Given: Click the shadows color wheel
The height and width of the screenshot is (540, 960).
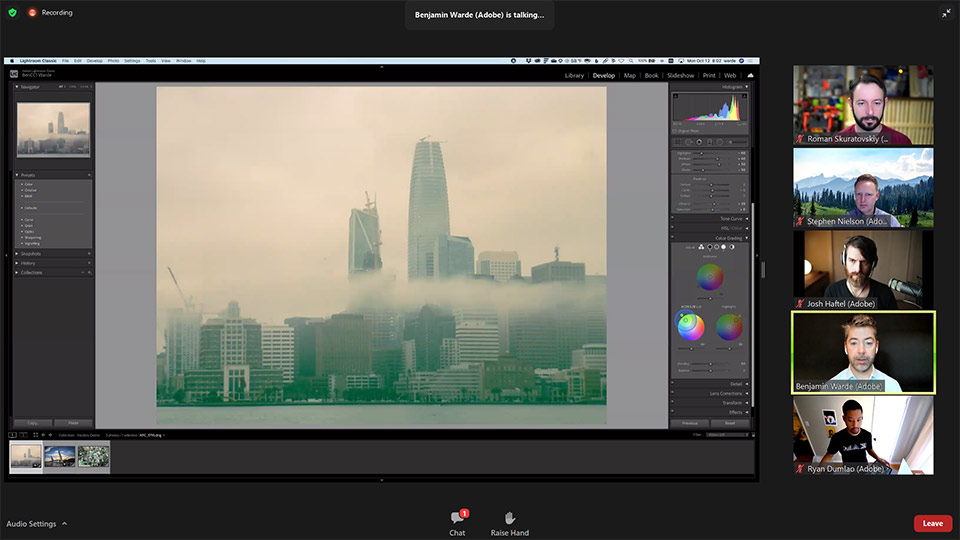Looking at the screenshot, I should coord(690,326).
